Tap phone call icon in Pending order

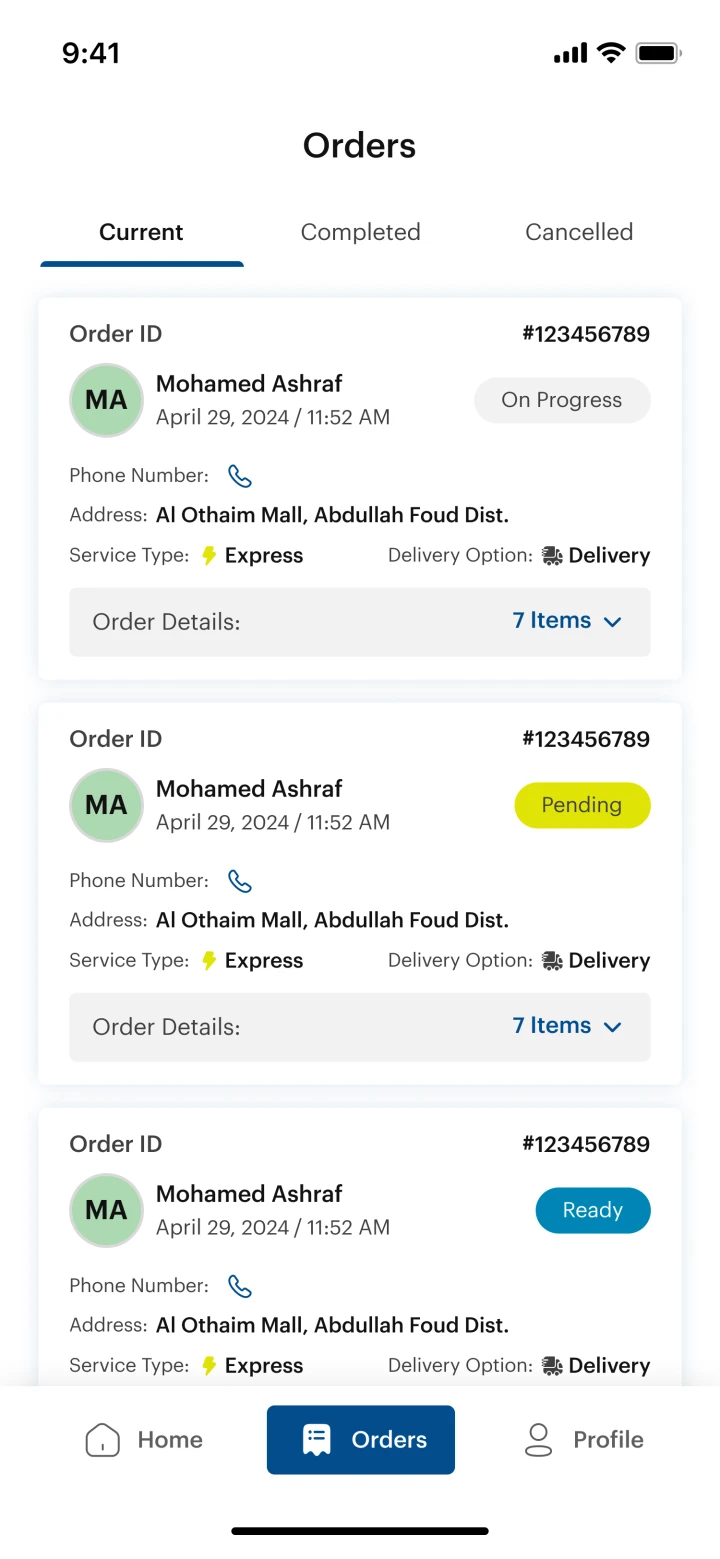coord(240,881)
